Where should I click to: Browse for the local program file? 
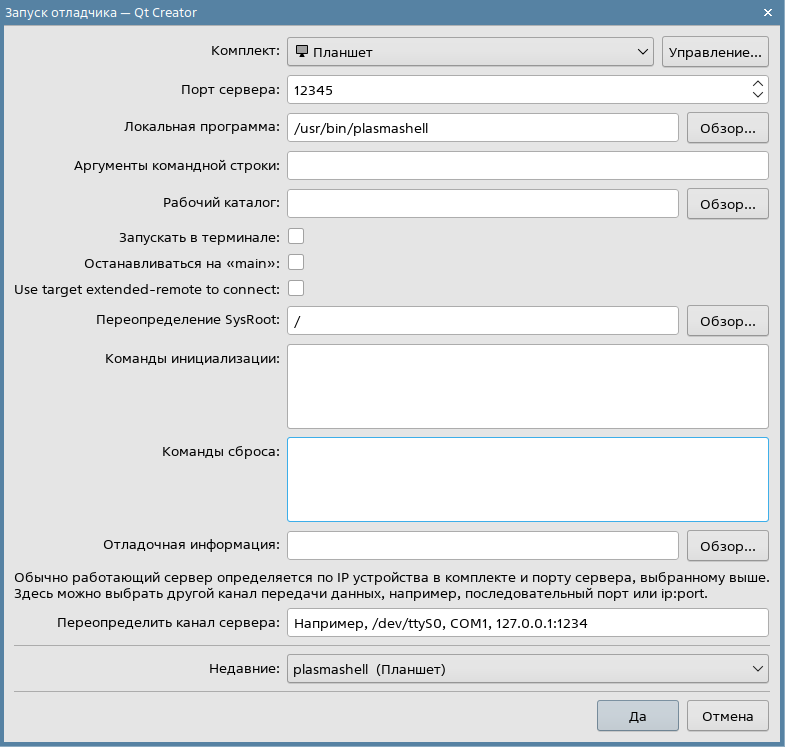click(x=727, y=127)
